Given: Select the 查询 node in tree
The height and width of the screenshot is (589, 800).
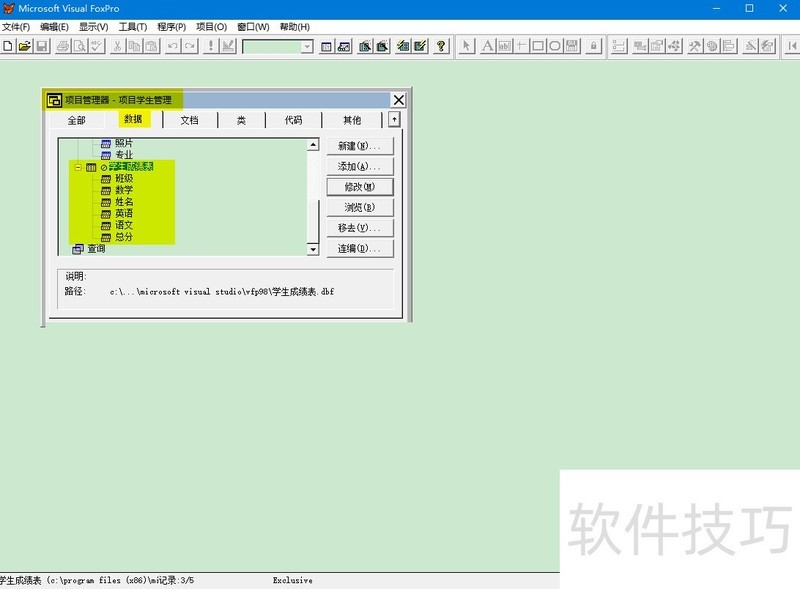Looking at the screenshot, I should point(96,249).
